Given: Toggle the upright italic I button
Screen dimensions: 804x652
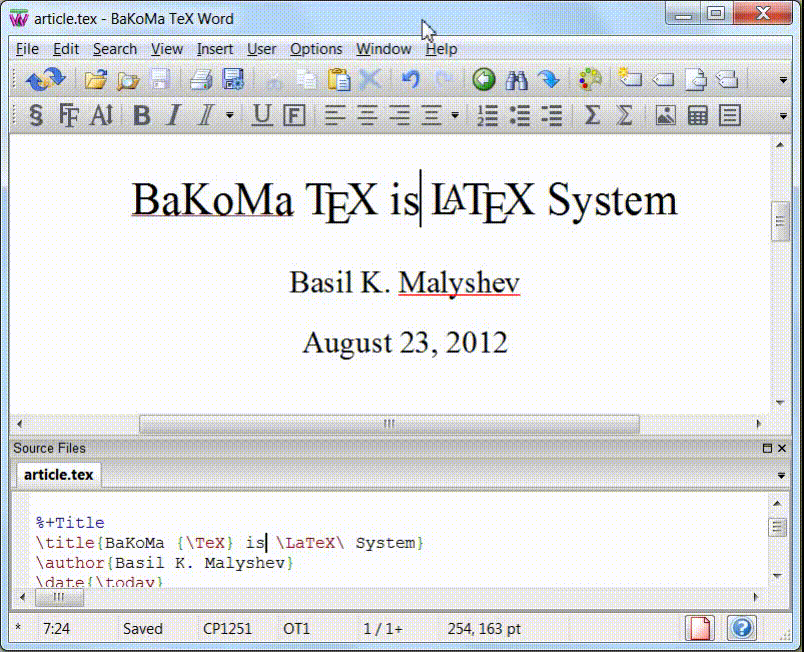Looking at the screenshot, I should [x=174, y=115].
